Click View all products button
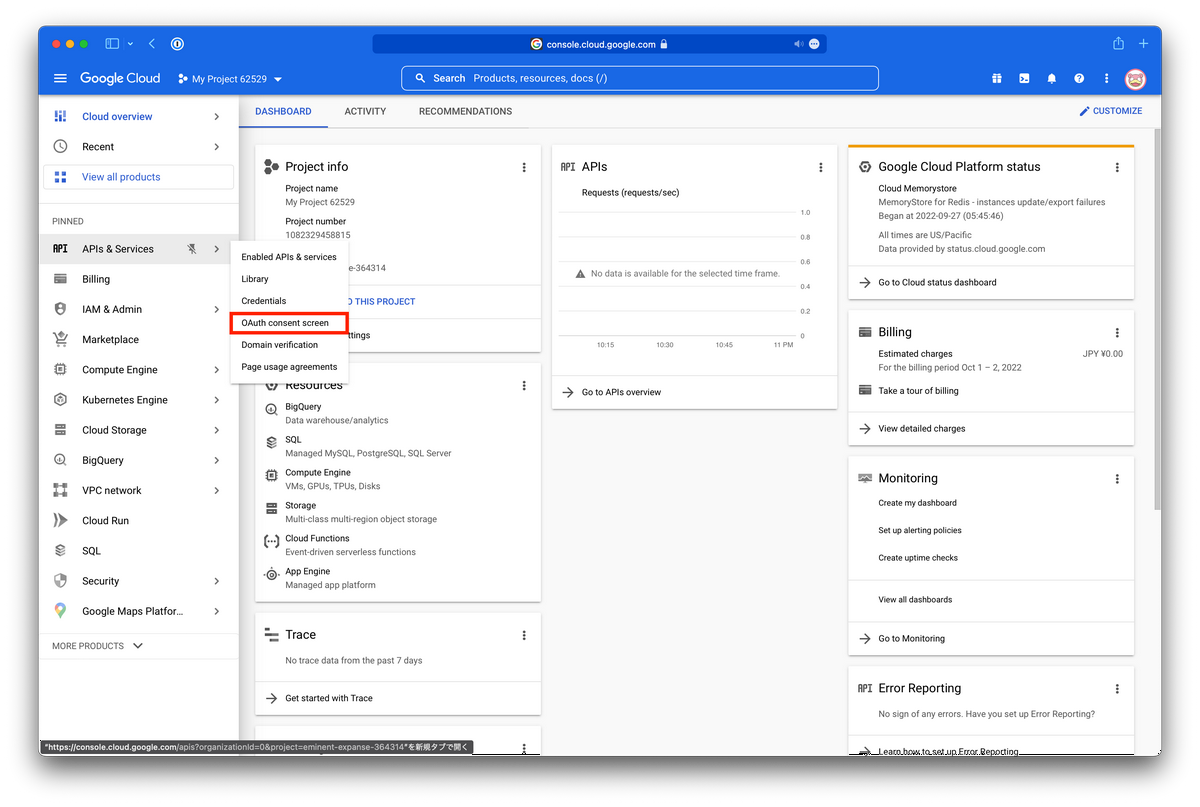The height and width of the screenshot is (807, 1200). tap(139, 177)
